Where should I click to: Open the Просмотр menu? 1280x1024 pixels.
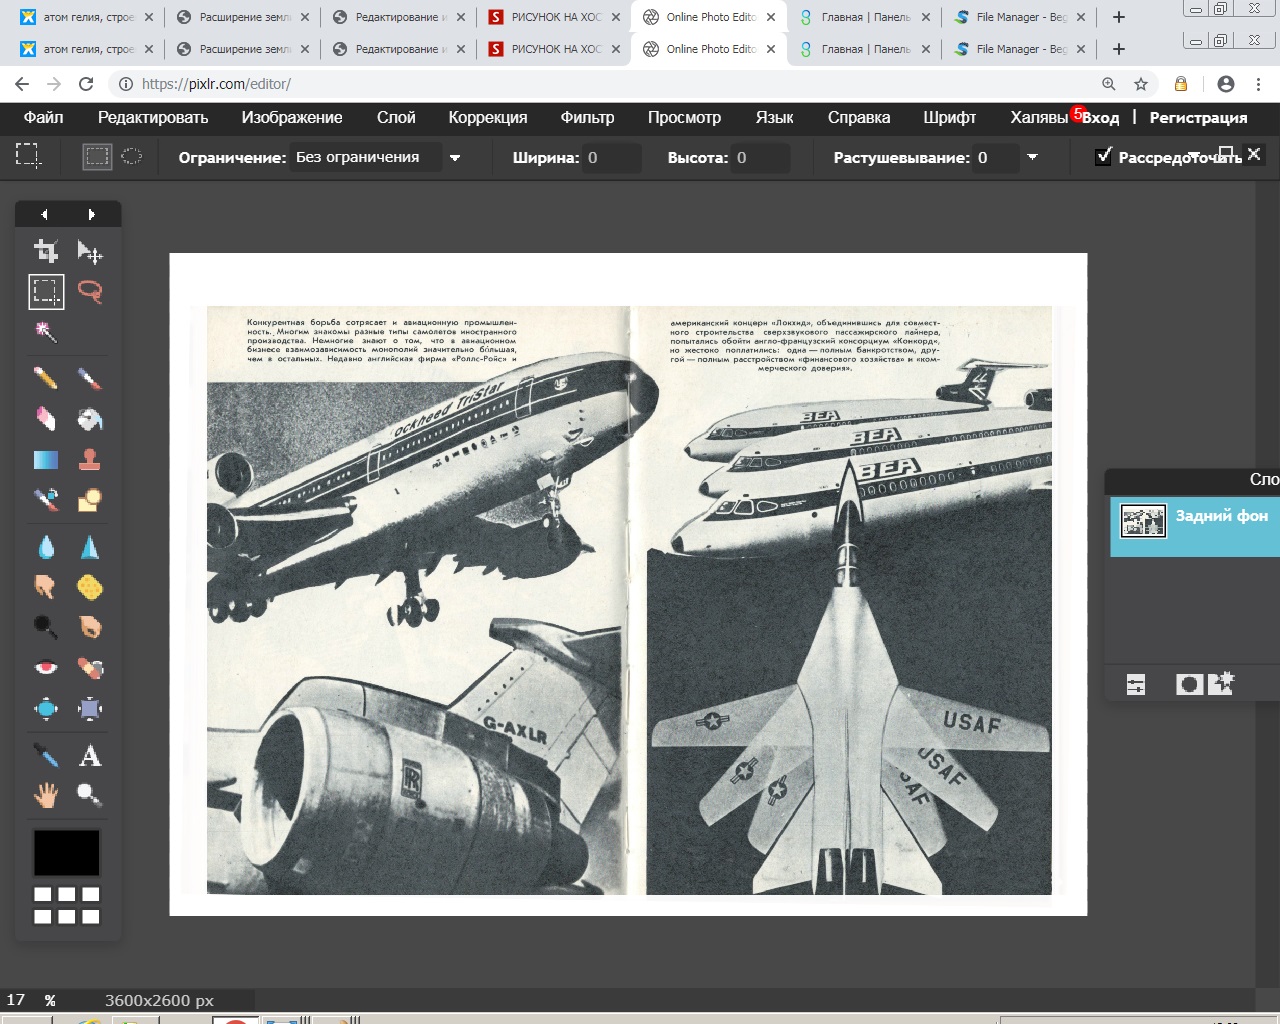[x=684, y=117]
